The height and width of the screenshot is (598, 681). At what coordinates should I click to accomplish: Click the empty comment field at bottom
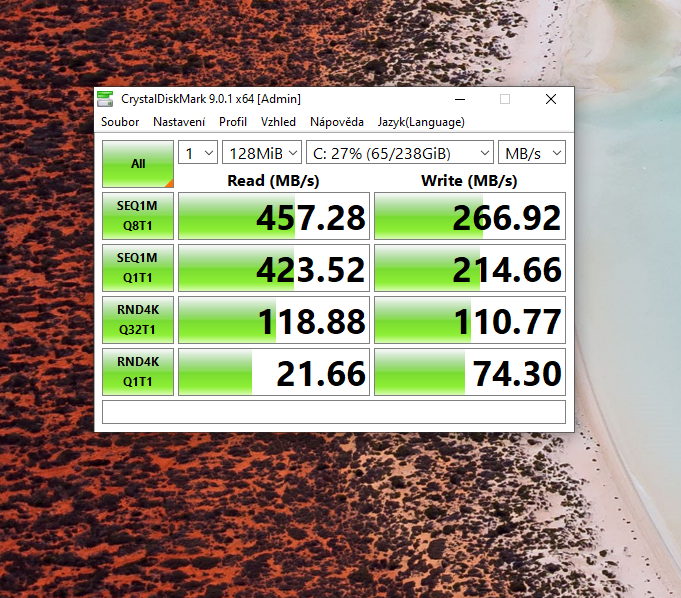point(334,412)
